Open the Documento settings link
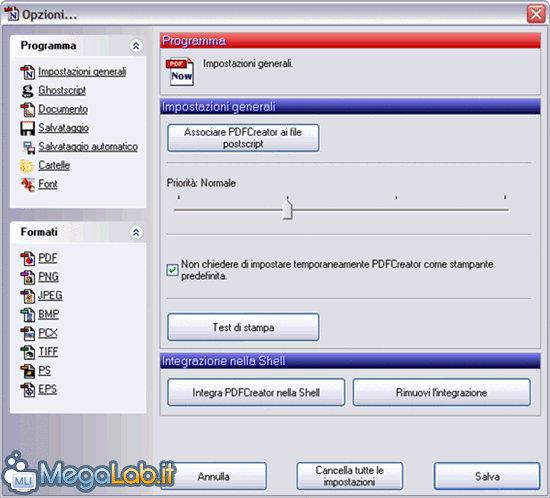 click(x=63, y=109)
